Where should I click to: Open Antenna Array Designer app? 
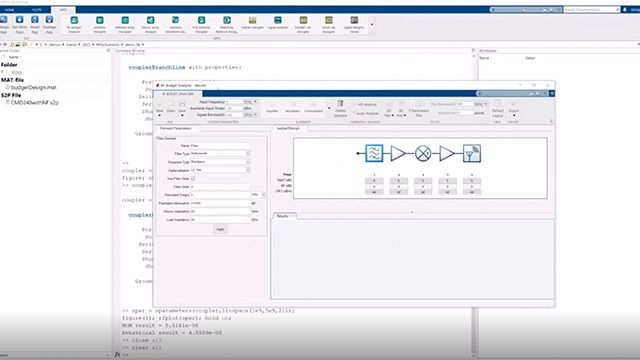click(x=125, y=24)
